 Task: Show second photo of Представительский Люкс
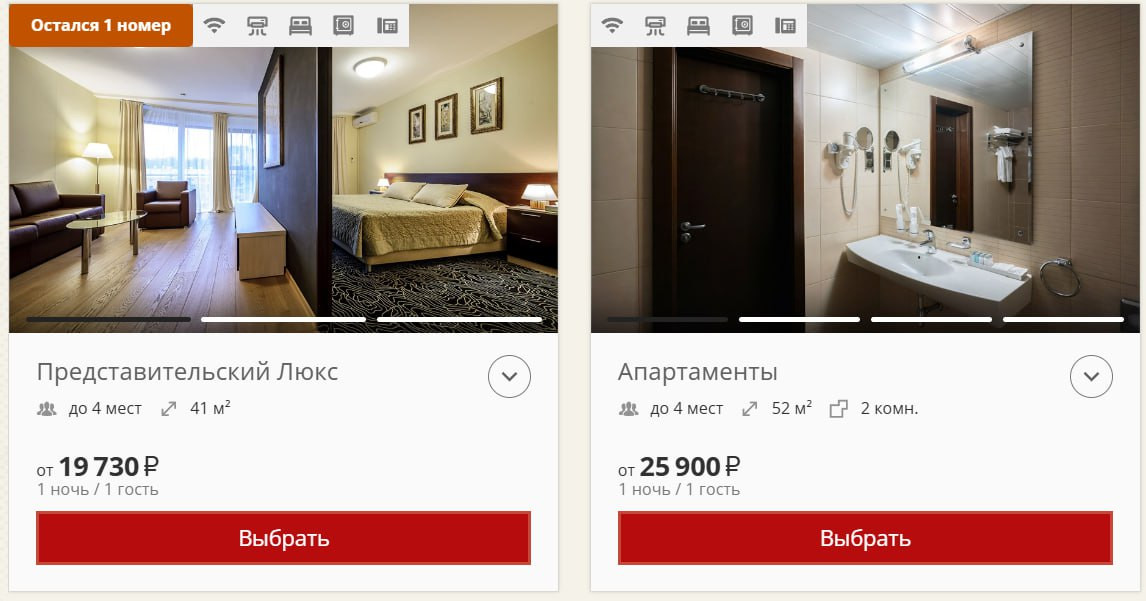pos(284,320)
